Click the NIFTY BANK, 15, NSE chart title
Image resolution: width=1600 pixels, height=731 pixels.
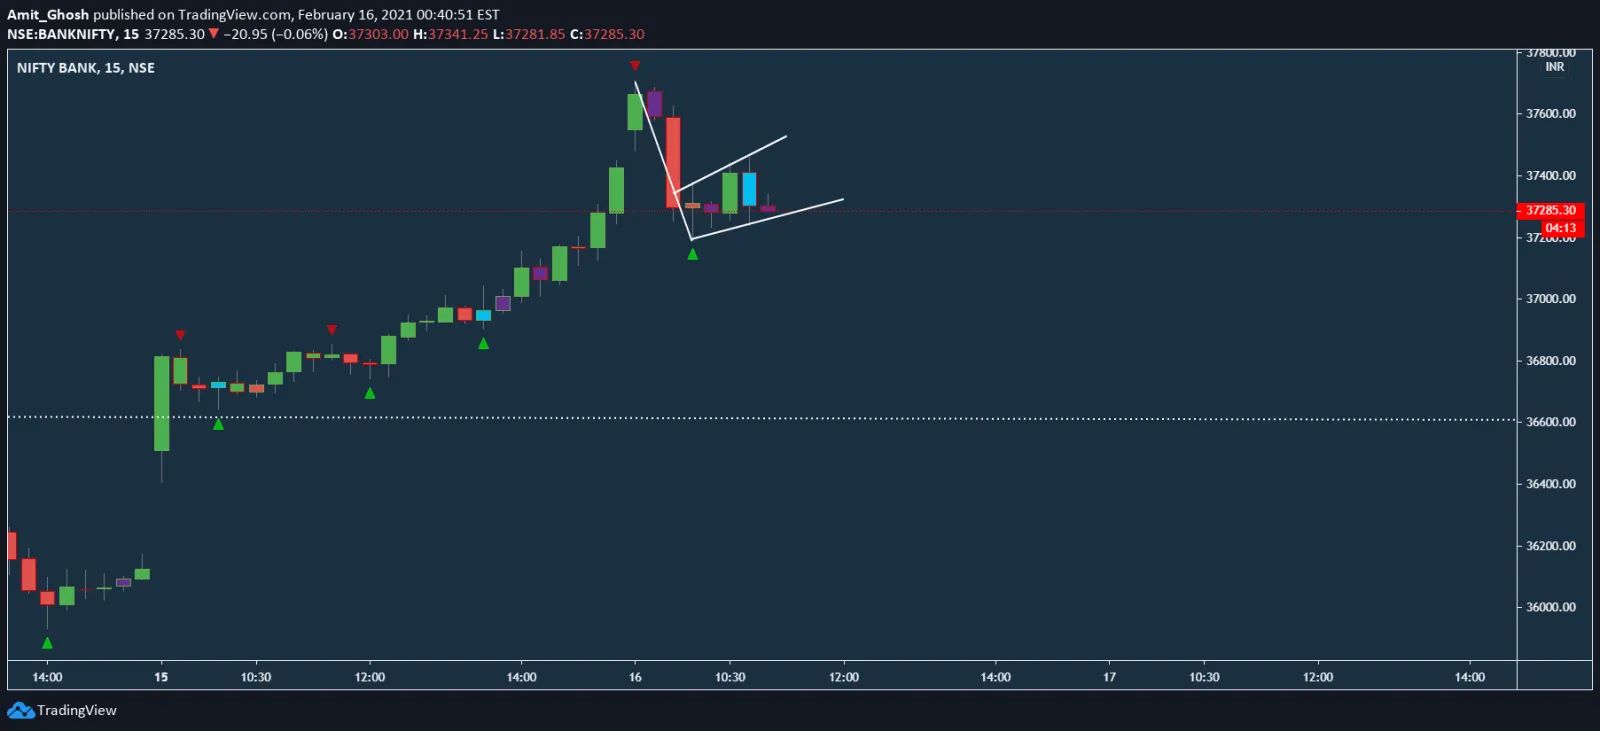click(x=86, y=68)
